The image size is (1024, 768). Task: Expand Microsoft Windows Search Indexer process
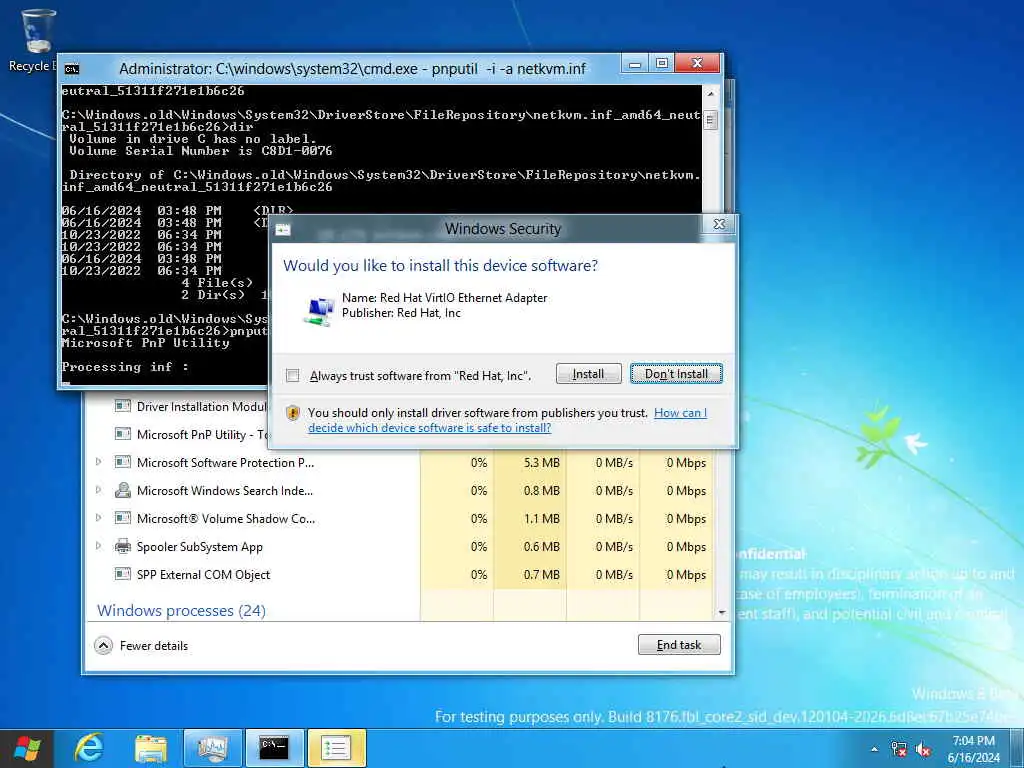tap(99, 490)
